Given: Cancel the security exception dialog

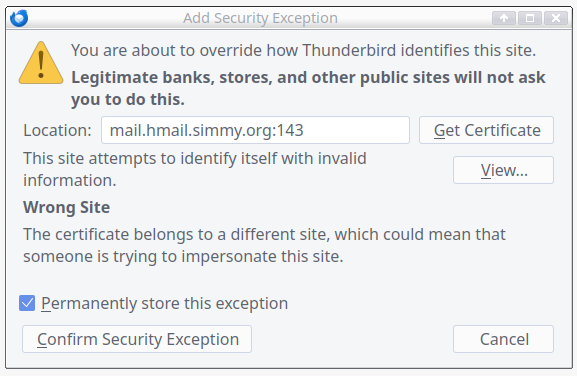Looking at the screenshot, I should click(503, 339).
